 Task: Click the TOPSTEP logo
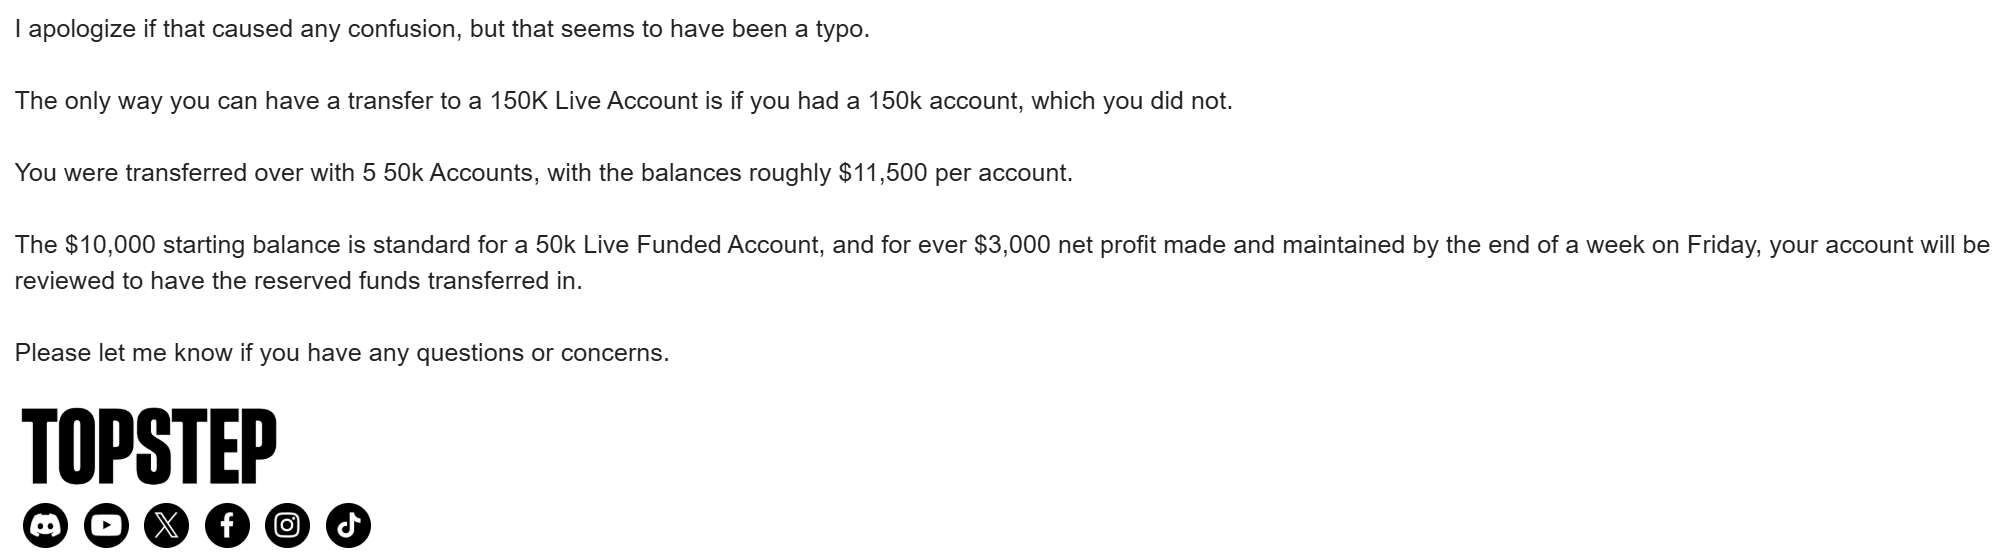[x=149, y=446]
